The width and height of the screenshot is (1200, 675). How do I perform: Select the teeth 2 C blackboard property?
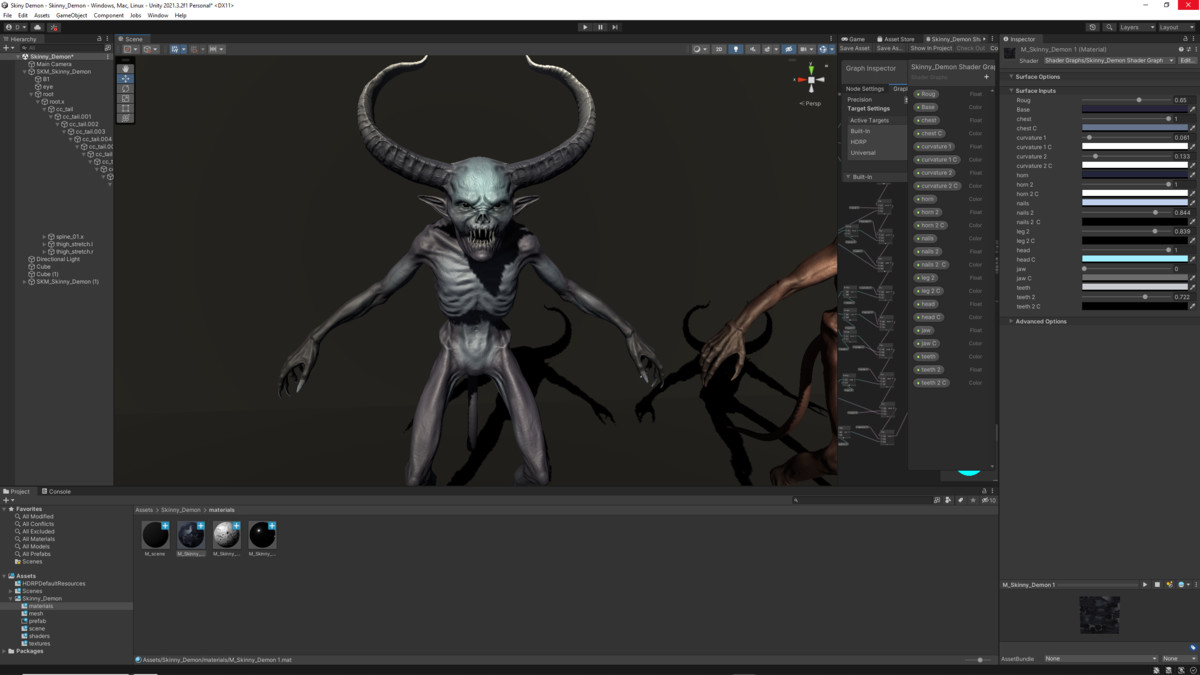(x=932, y=383)
